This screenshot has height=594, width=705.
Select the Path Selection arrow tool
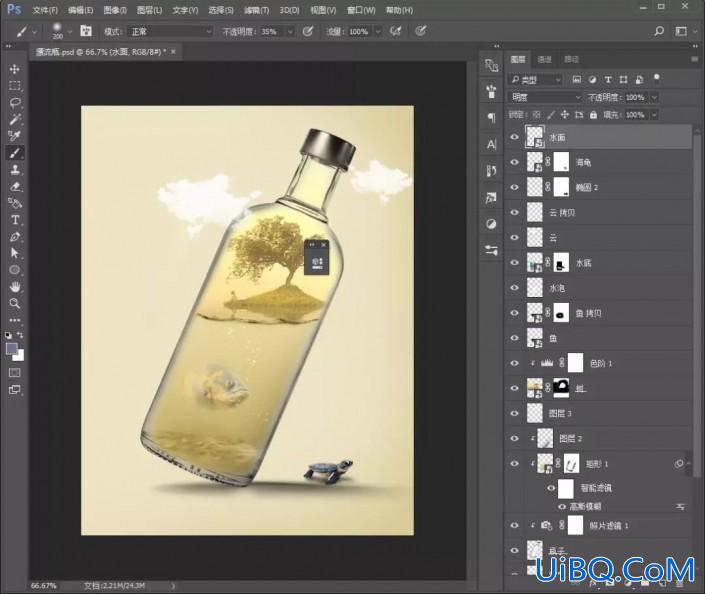(14, 253)
